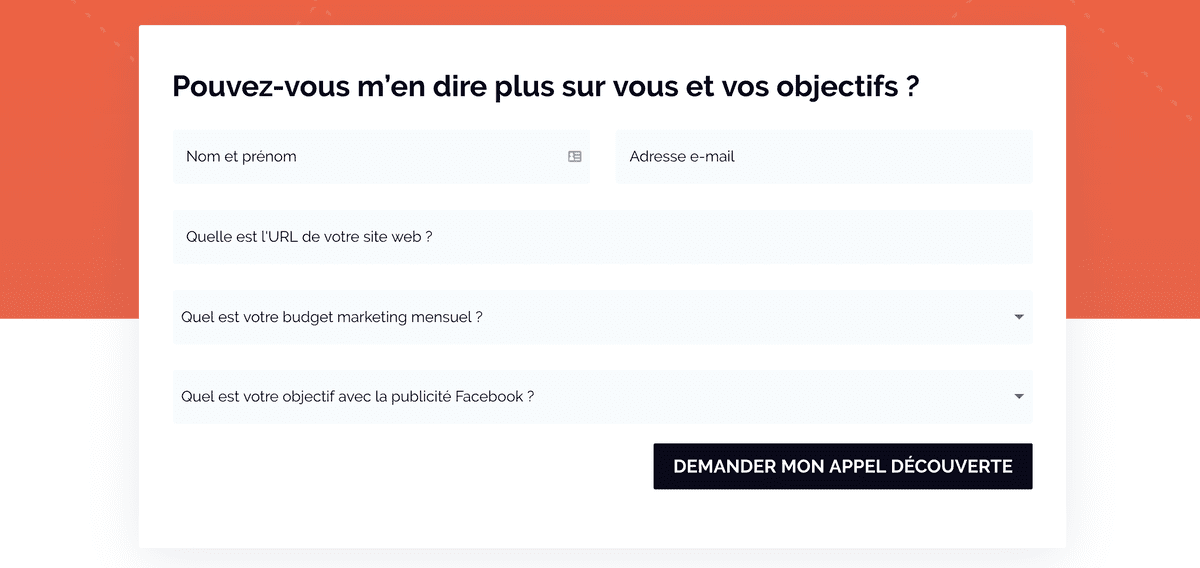Expand budget choices via right-side arrow
The image size is (1200, 568).
[x=1019, y=317]
